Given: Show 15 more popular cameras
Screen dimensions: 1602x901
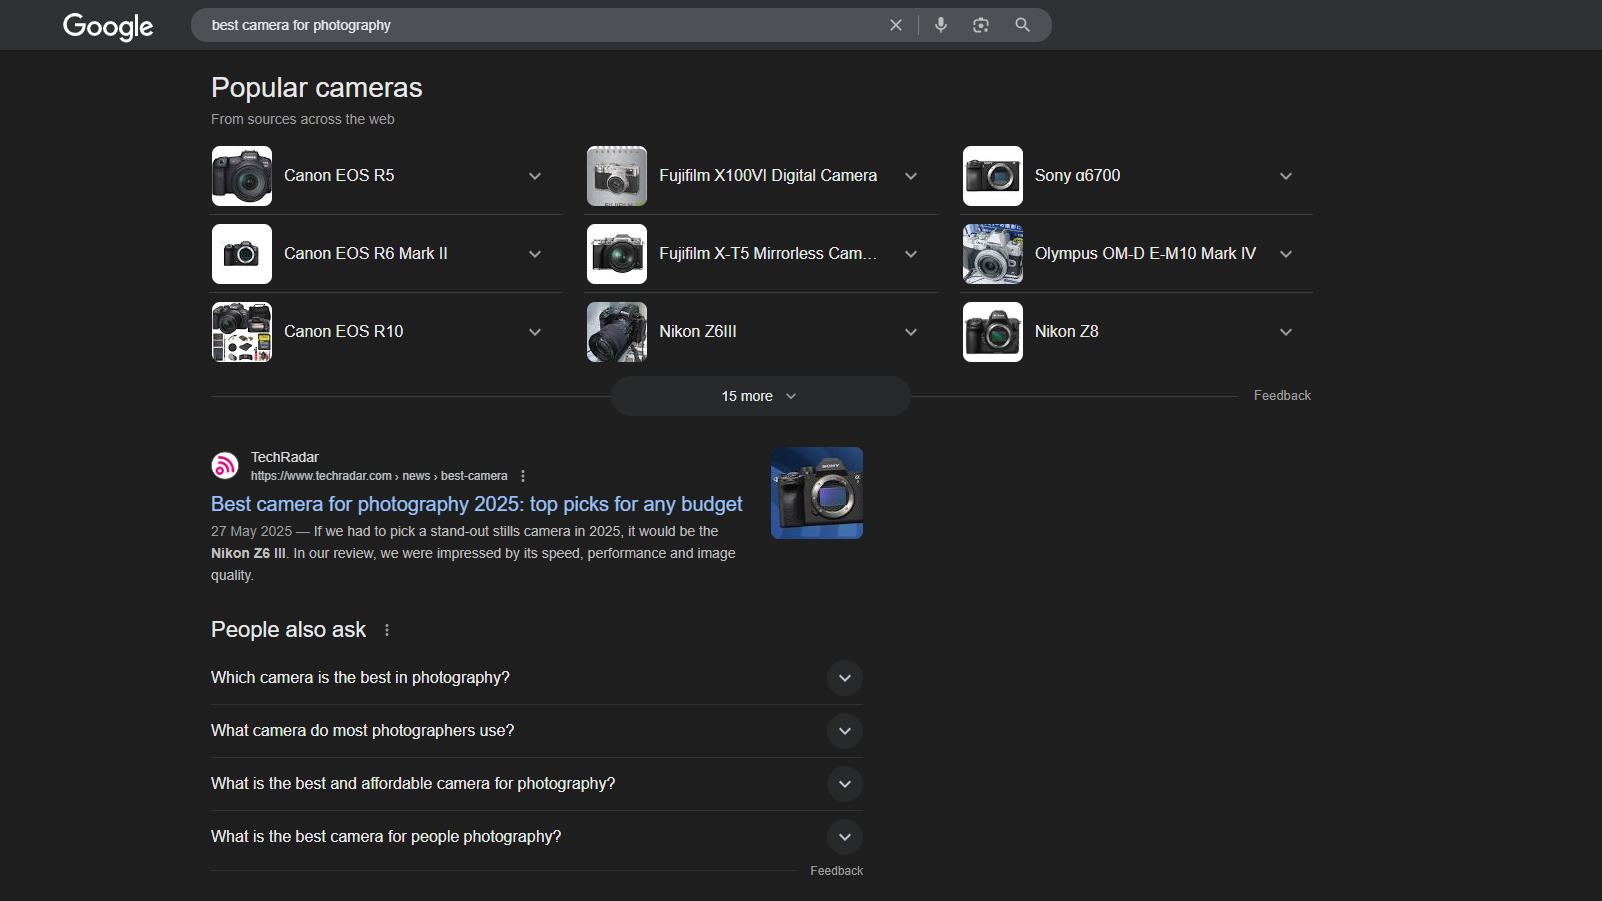Looking at the screenshot, I should [x=760, y=396].
